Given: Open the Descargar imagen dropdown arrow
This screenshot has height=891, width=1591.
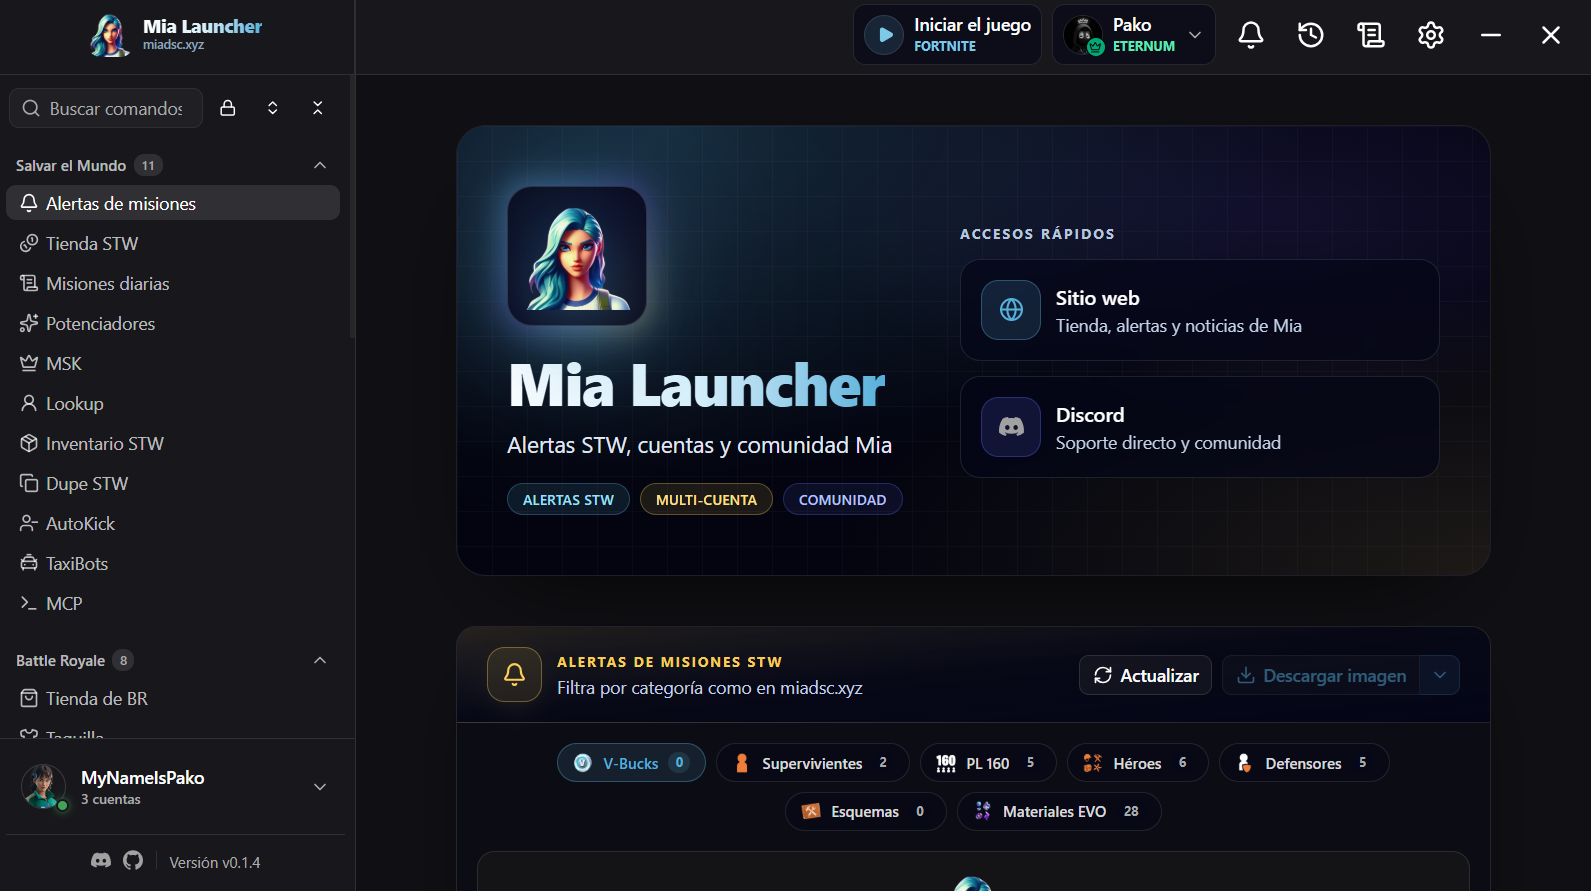Looking at the screenshot, I should click(1440, 675).
